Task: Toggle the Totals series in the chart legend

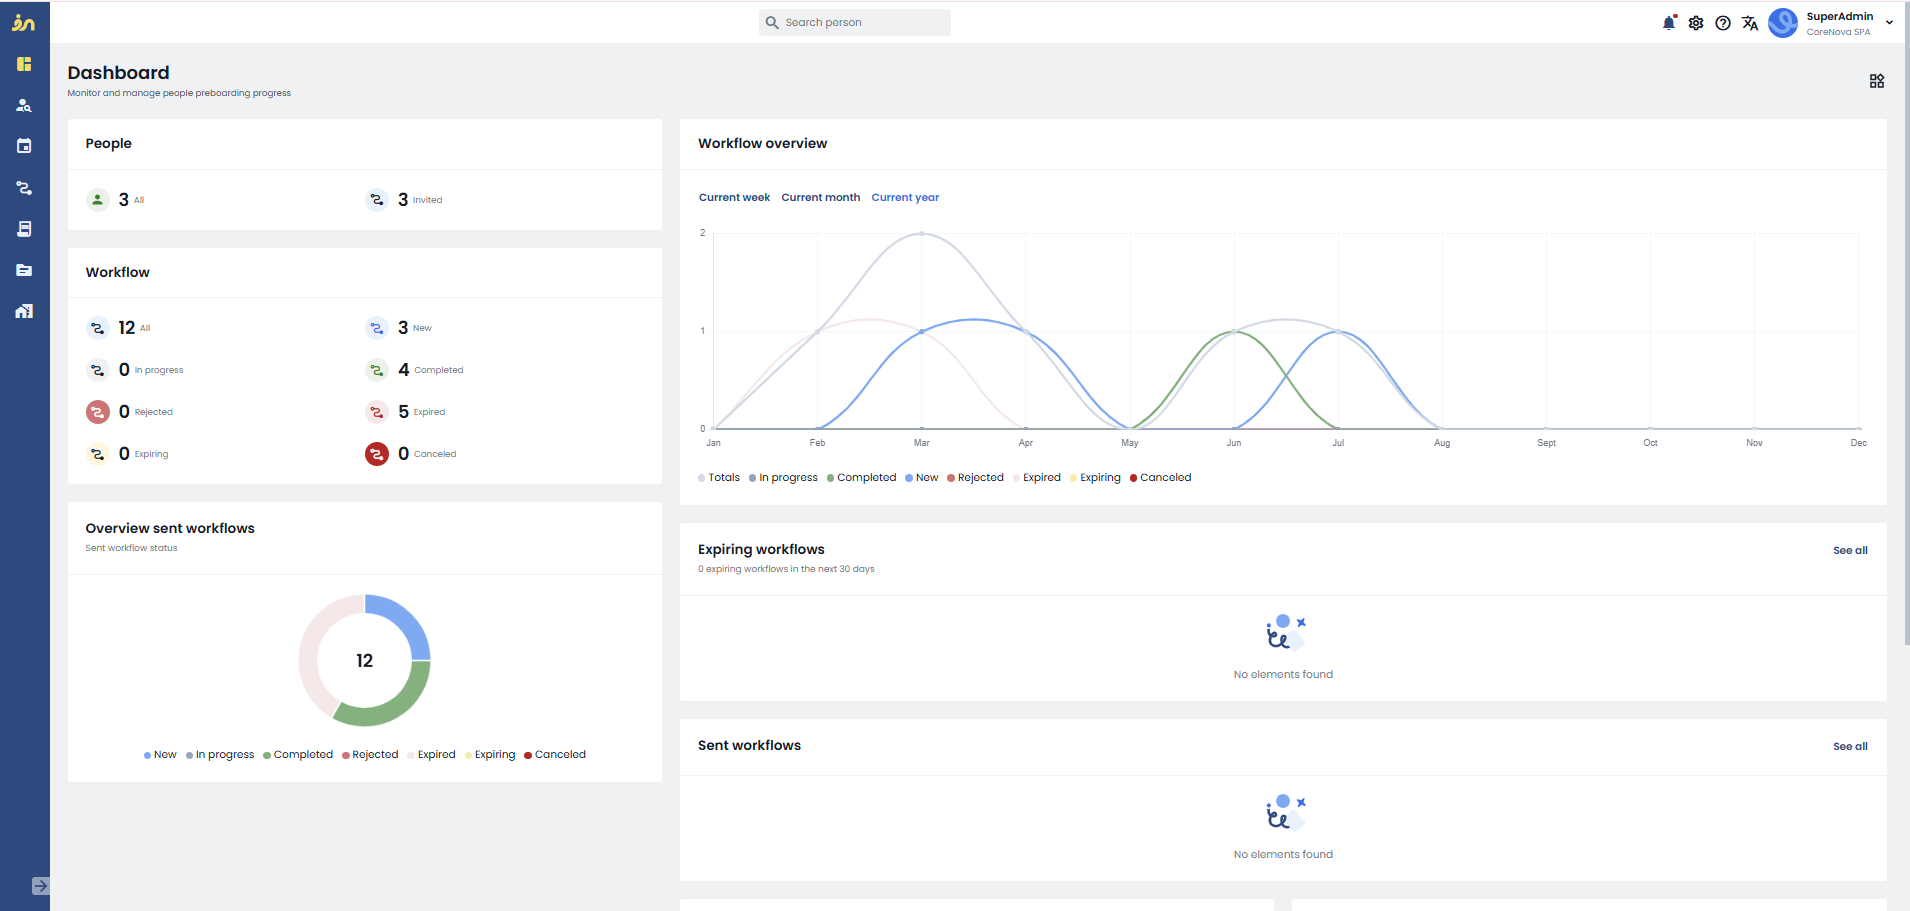Action: coord(719,478)
